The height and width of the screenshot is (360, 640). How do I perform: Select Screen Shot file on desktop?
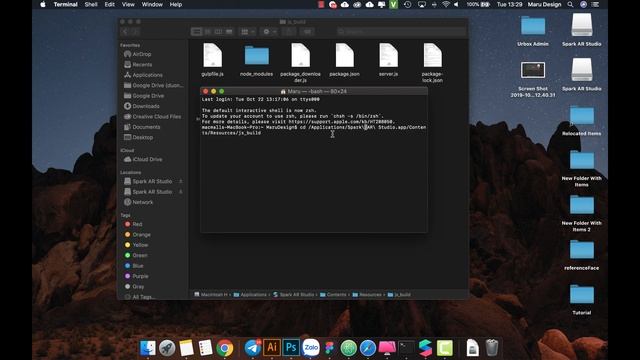click(x=533, y=79)
